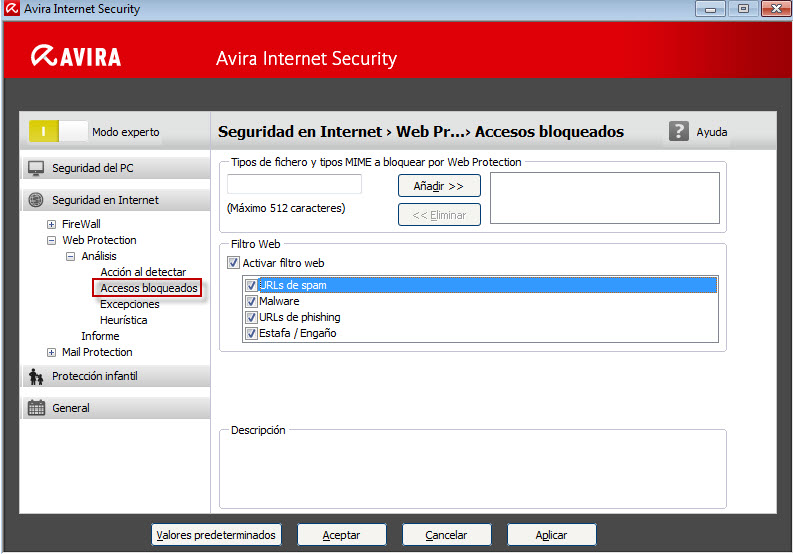Uncheck Activar filtro web checkbox
The image size is (793, 554).
[233, 263]
